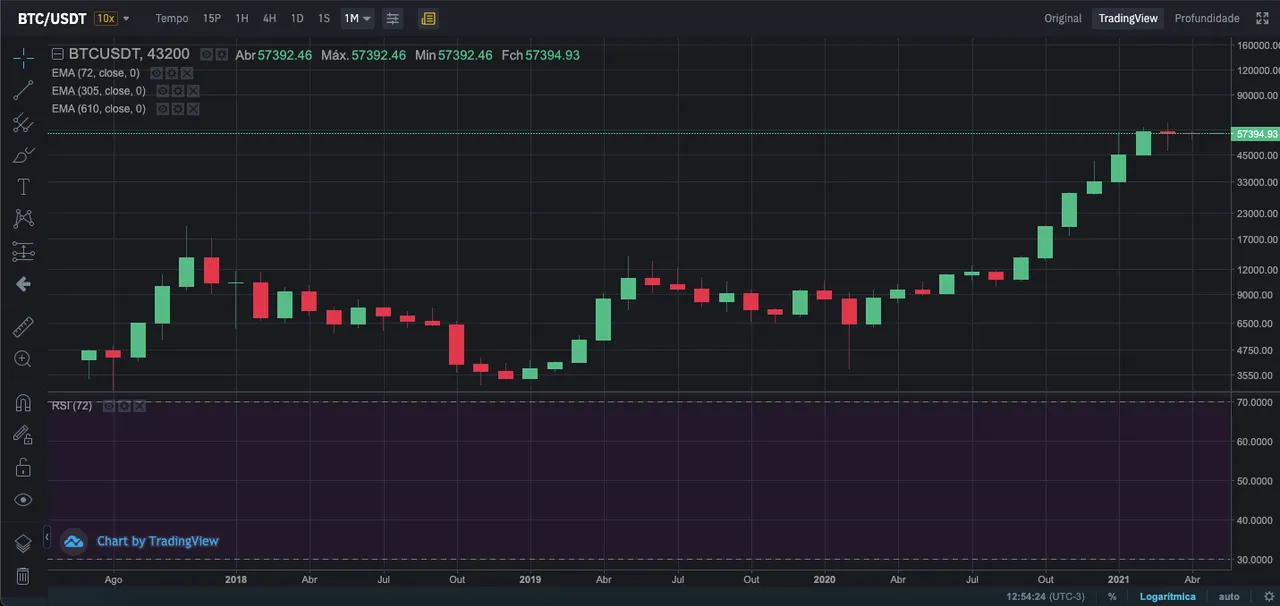Expand the BTC/USDT pair selector arrow
Screen dimensions: 1280x606
(x=126, y=18)
